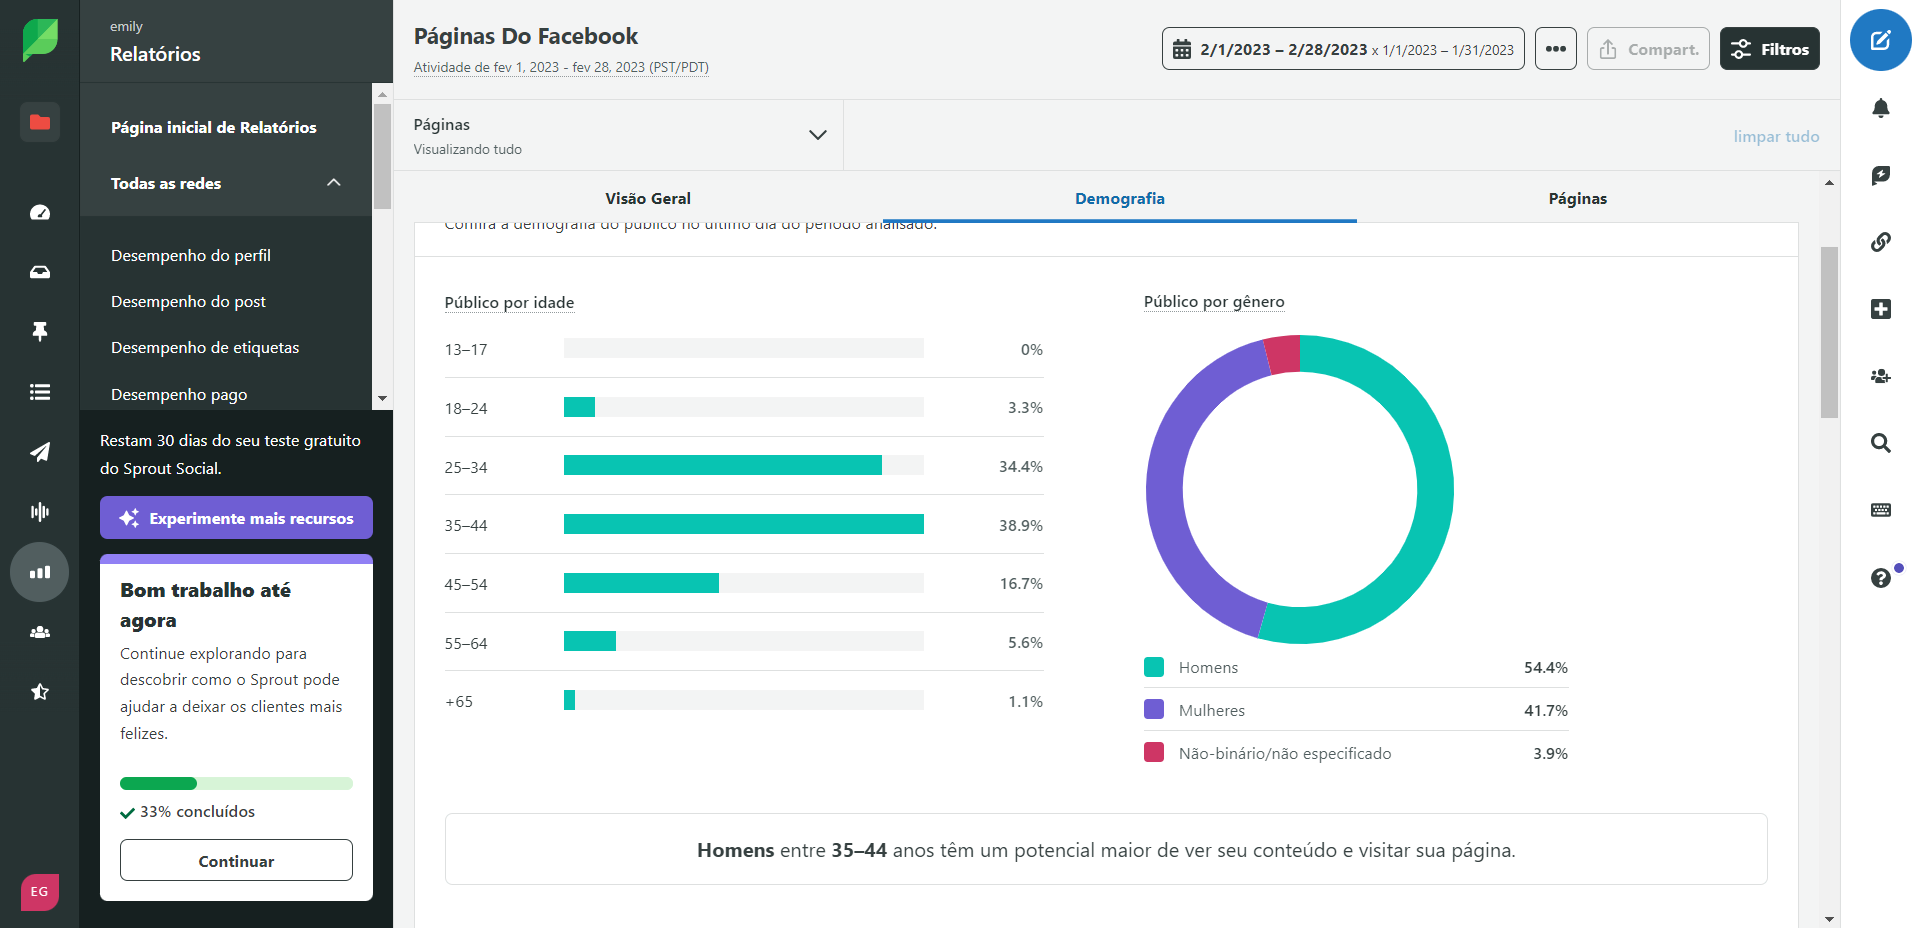Select the paper plane Publishing icon
Screen dimensions: 1920x928
[x=39, y=452]
